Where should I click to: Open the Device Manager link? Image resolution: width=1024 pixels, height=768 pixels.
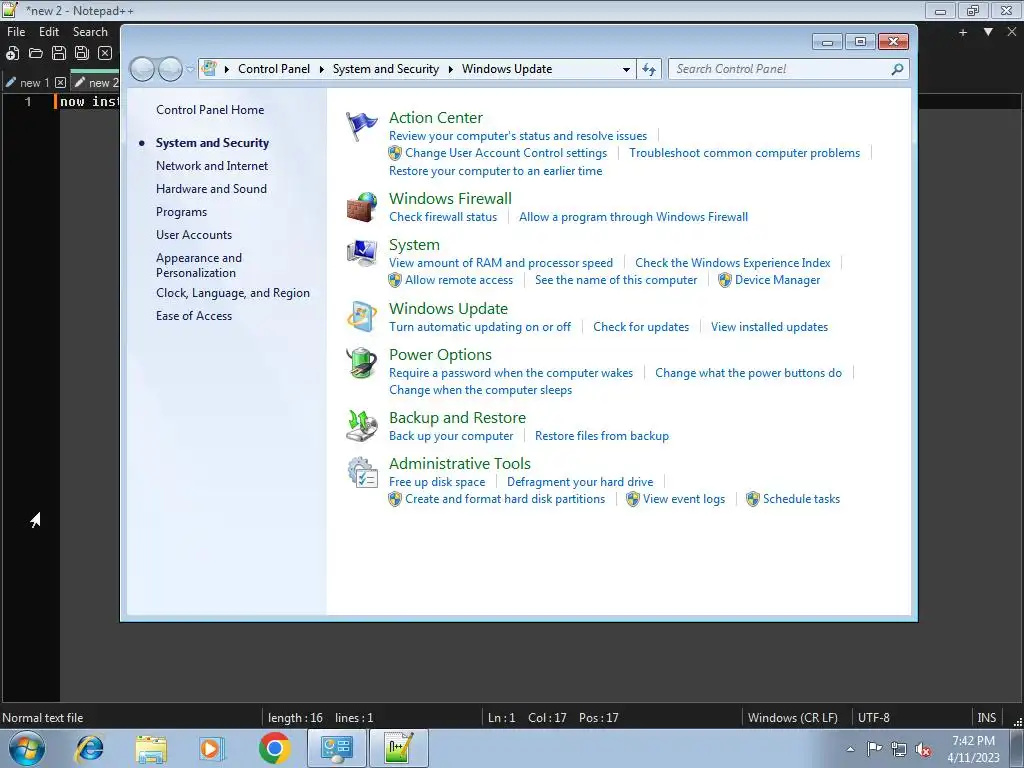pyautogui.click(x=777, y=280)
